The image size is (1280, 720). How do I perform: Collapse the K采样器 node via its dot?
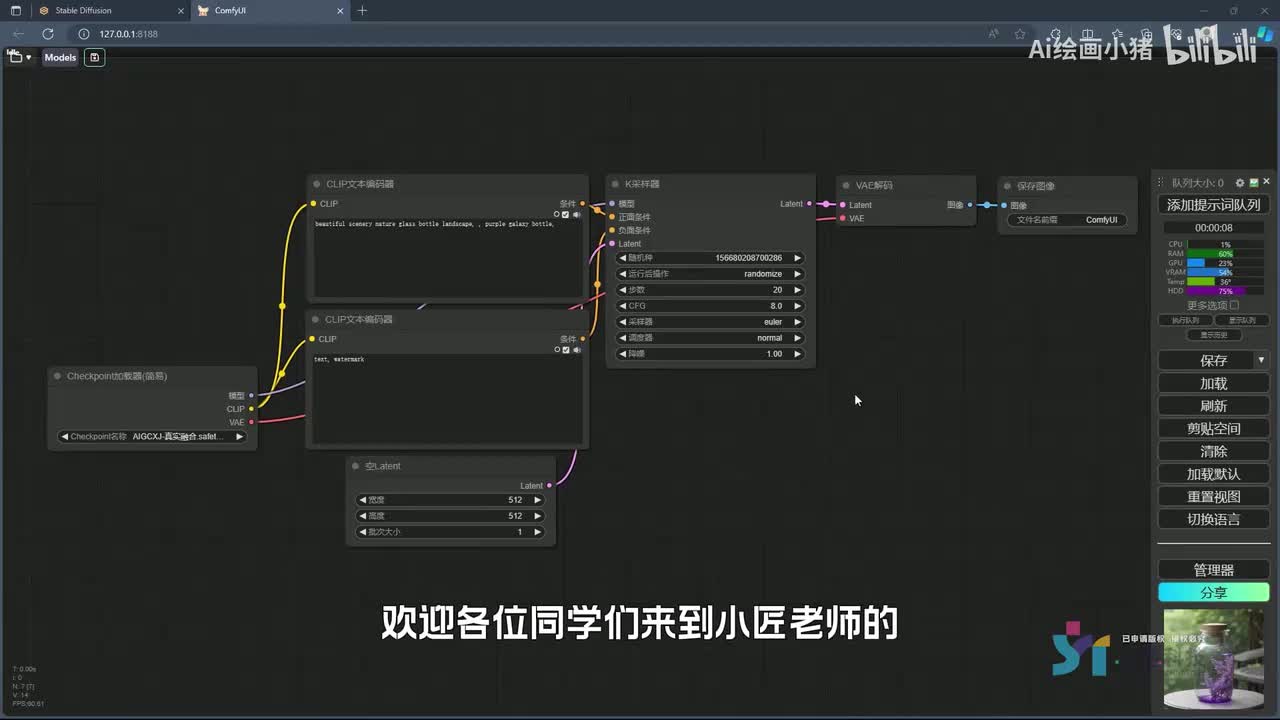pyautogui.click(x=616, y=184)
